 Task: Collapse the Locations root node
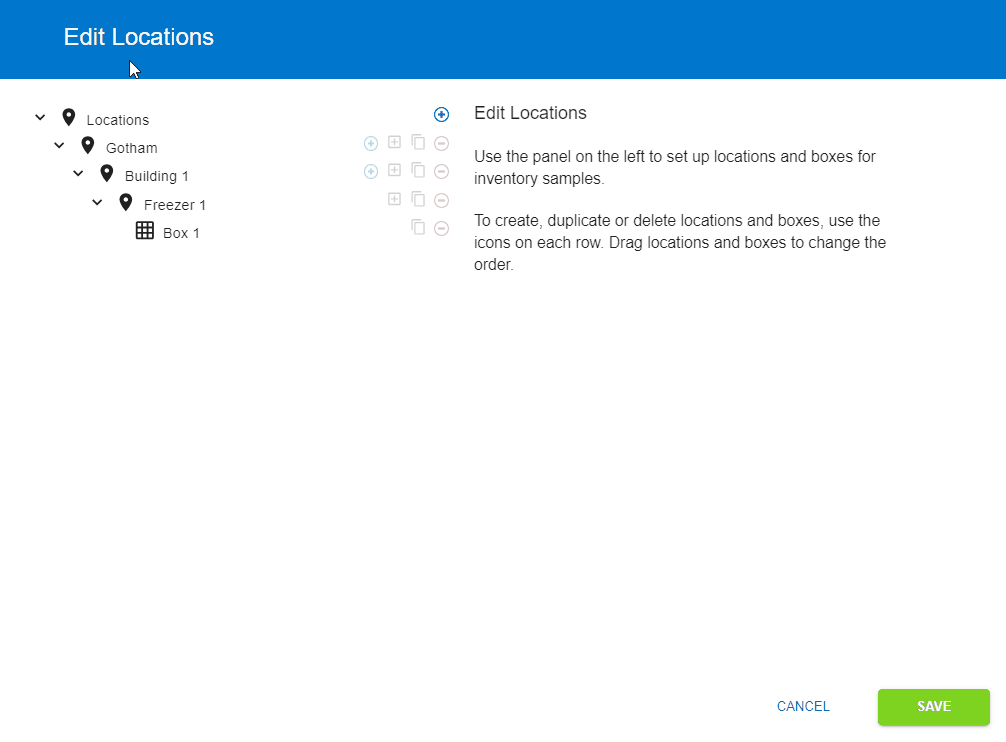40,118
